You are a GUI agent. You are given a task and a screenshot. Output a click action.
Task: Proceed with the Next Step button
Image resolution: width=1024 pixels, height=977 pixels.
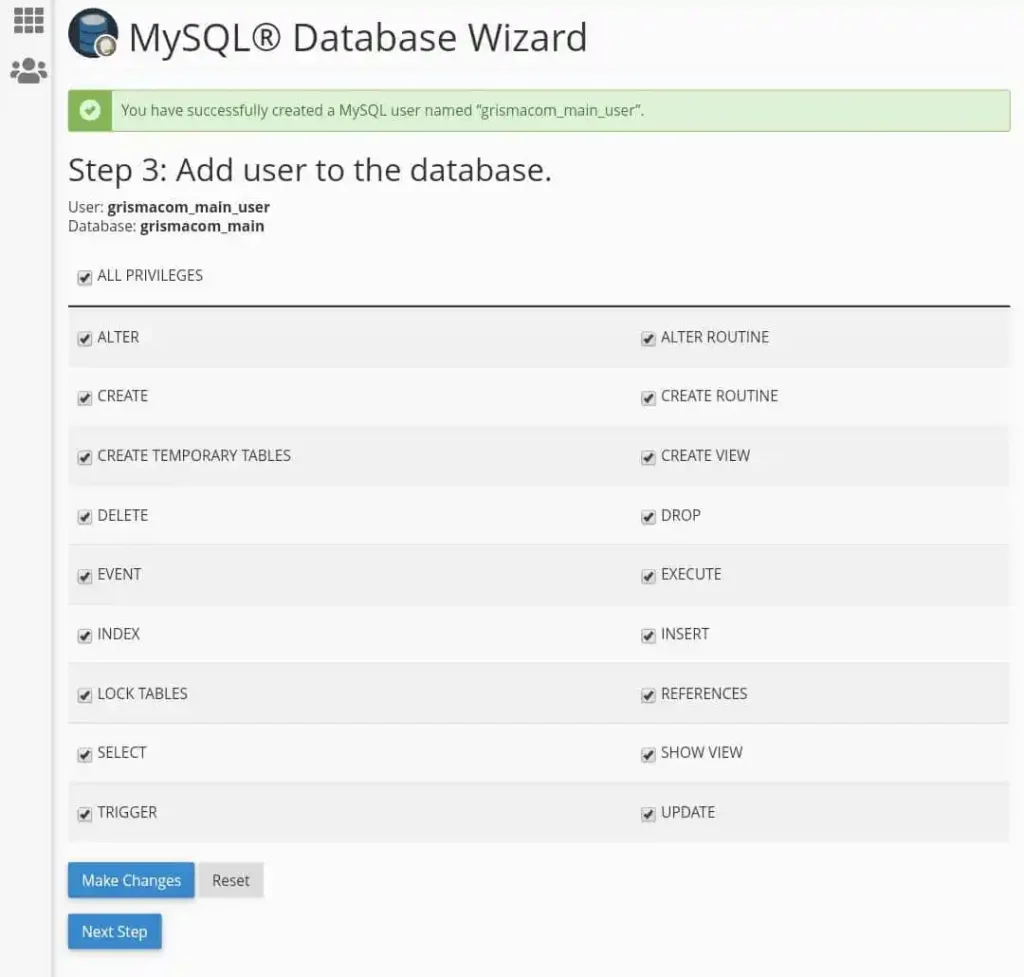click(114, 931)
